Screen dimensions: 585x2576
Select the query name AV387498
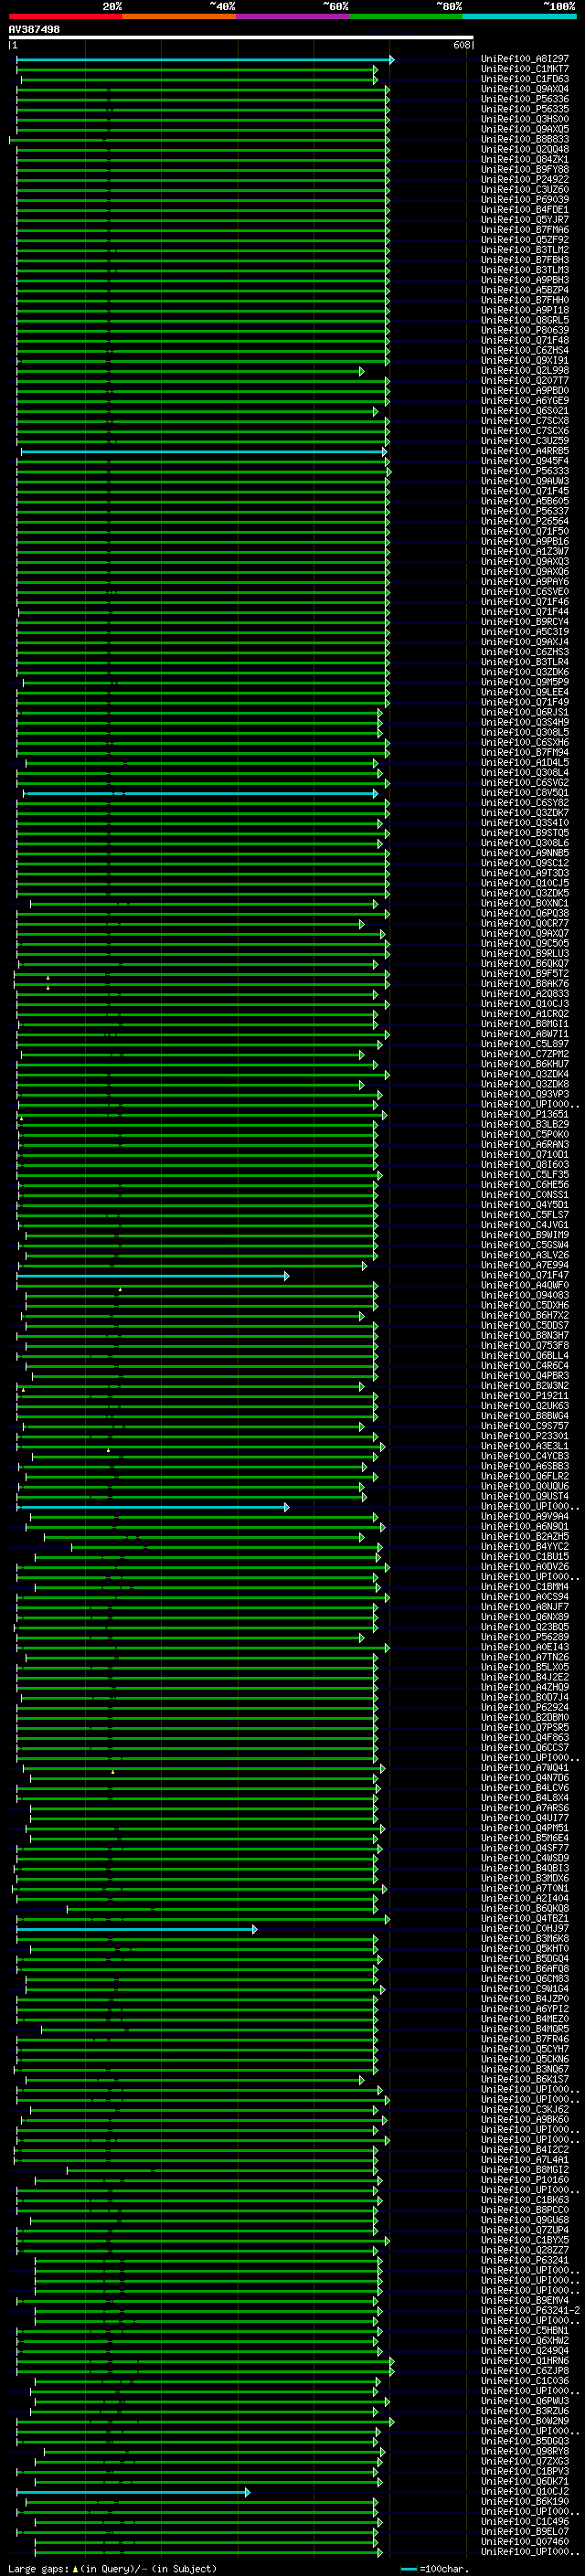click(x=34, y=30)
